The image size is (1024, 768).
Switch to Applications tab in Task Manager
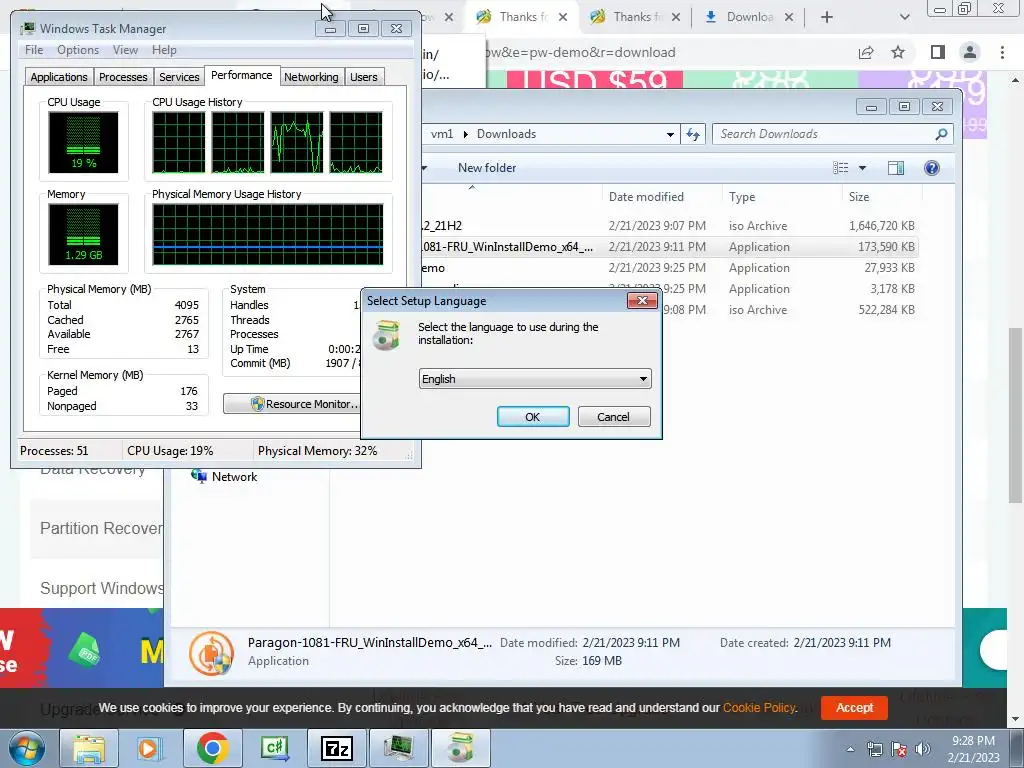click(59, 77)
